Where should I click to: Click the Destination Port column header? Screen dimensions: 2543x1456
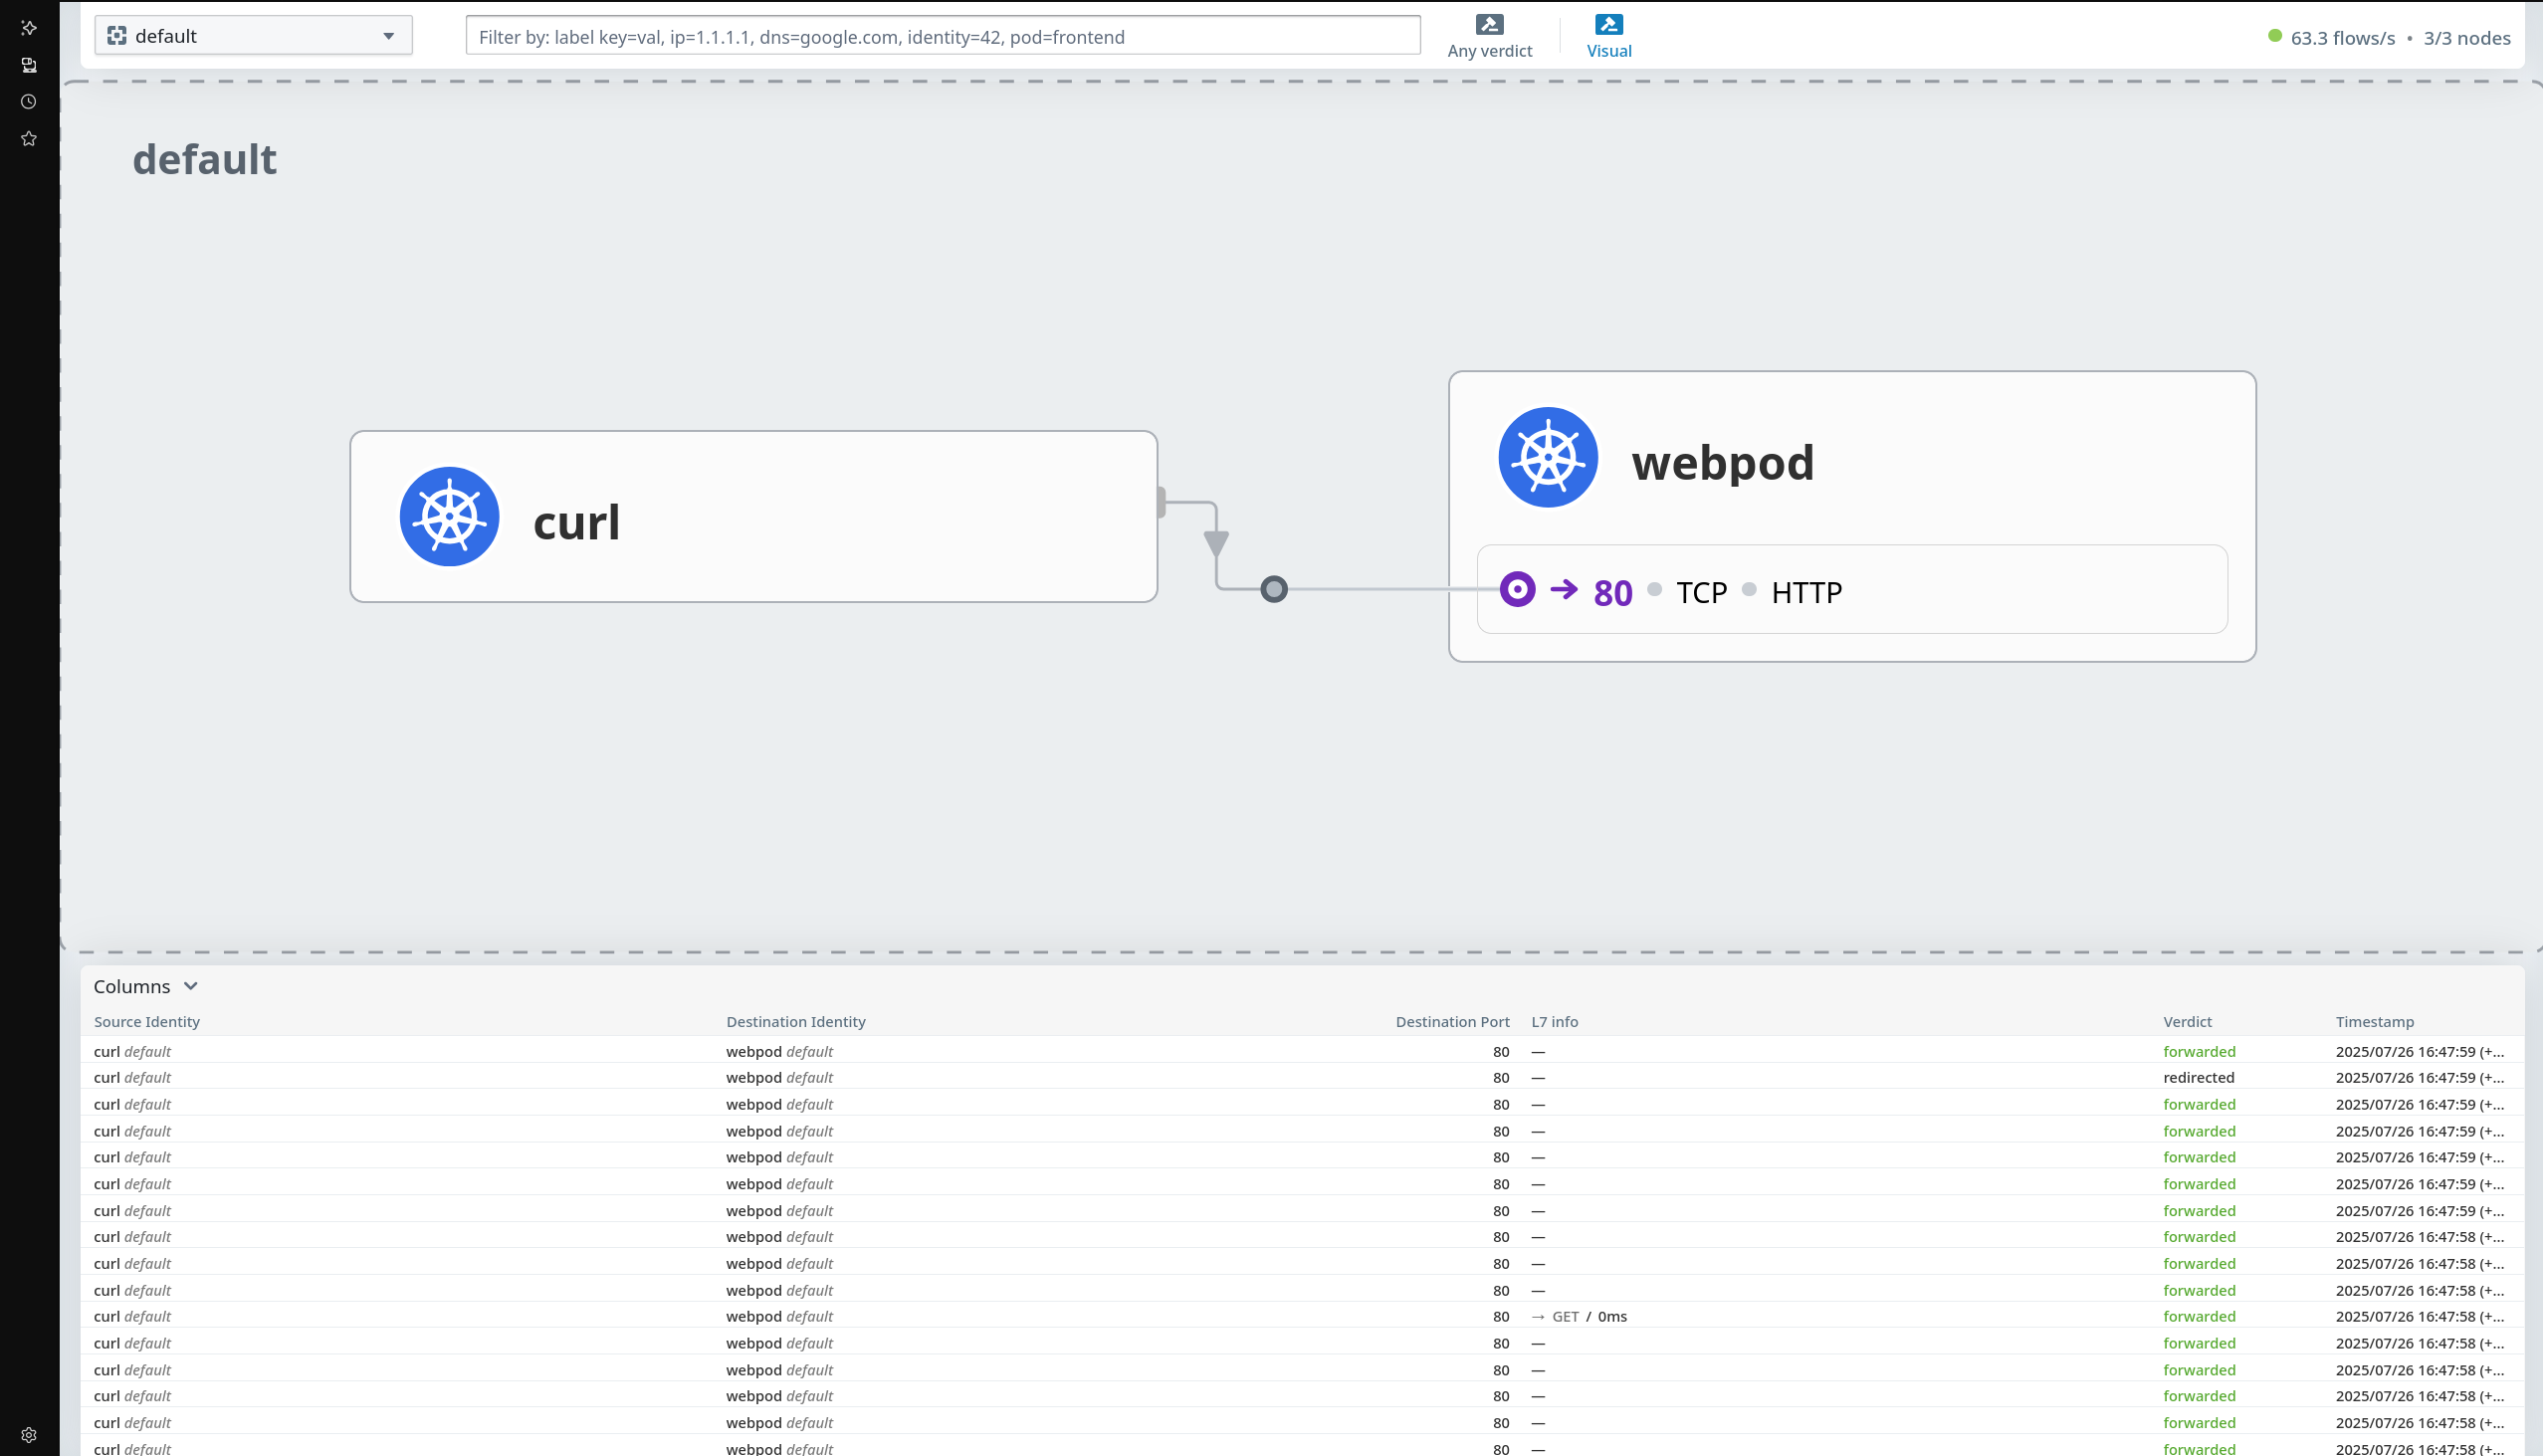coord(1452,1021)
